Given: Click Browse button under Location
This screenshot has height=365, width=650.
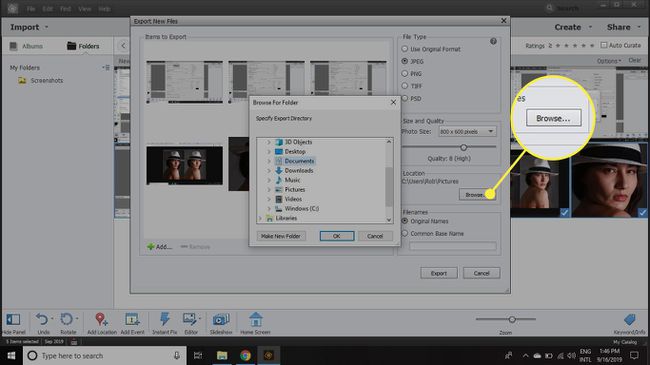Looking at the screenshot, I should coord(477,195).
